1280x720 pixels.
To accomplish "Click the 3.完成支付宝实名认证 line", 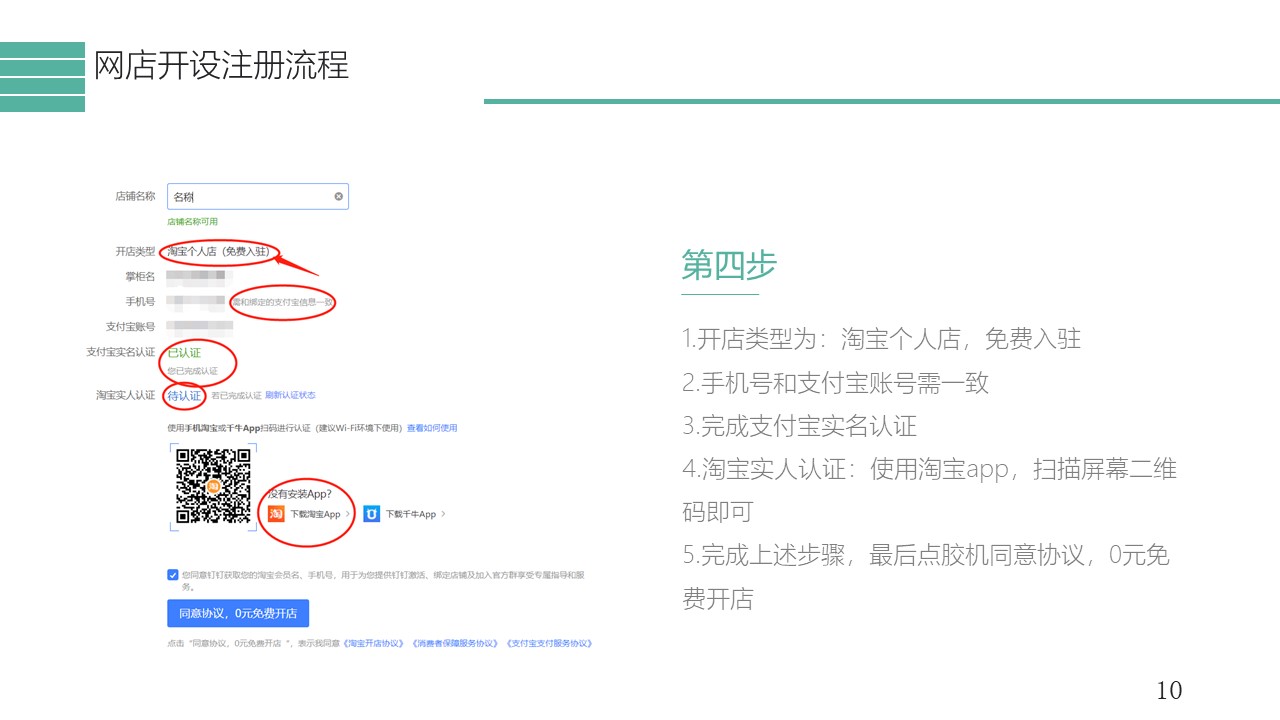I will (800, 426).
